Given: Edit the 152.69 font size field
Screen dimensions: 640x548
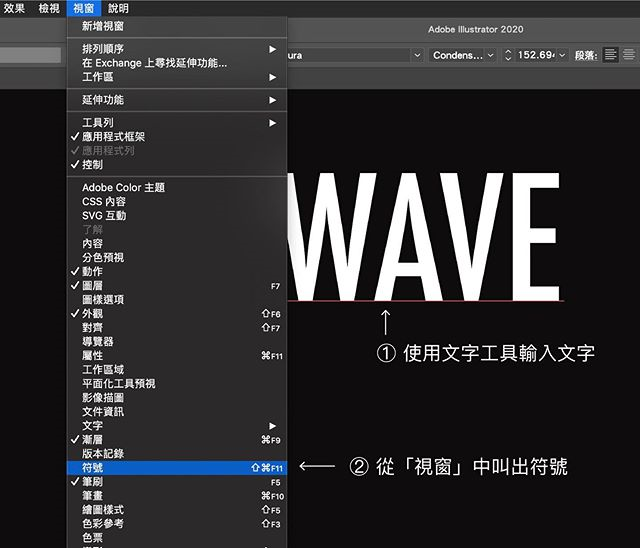Looking at the screenshot, I should (x=536, y=55).
